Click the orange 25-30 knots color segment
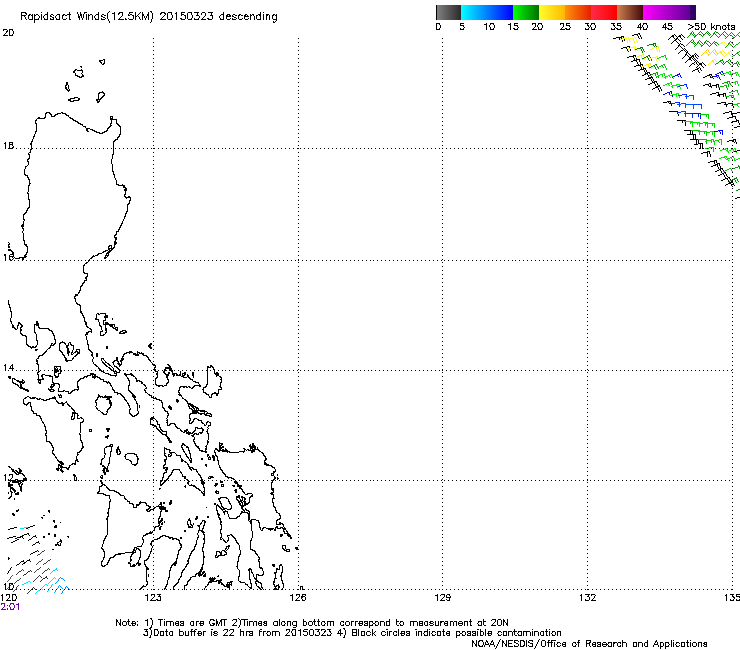The image size is (740, 650). click(578, 13)
